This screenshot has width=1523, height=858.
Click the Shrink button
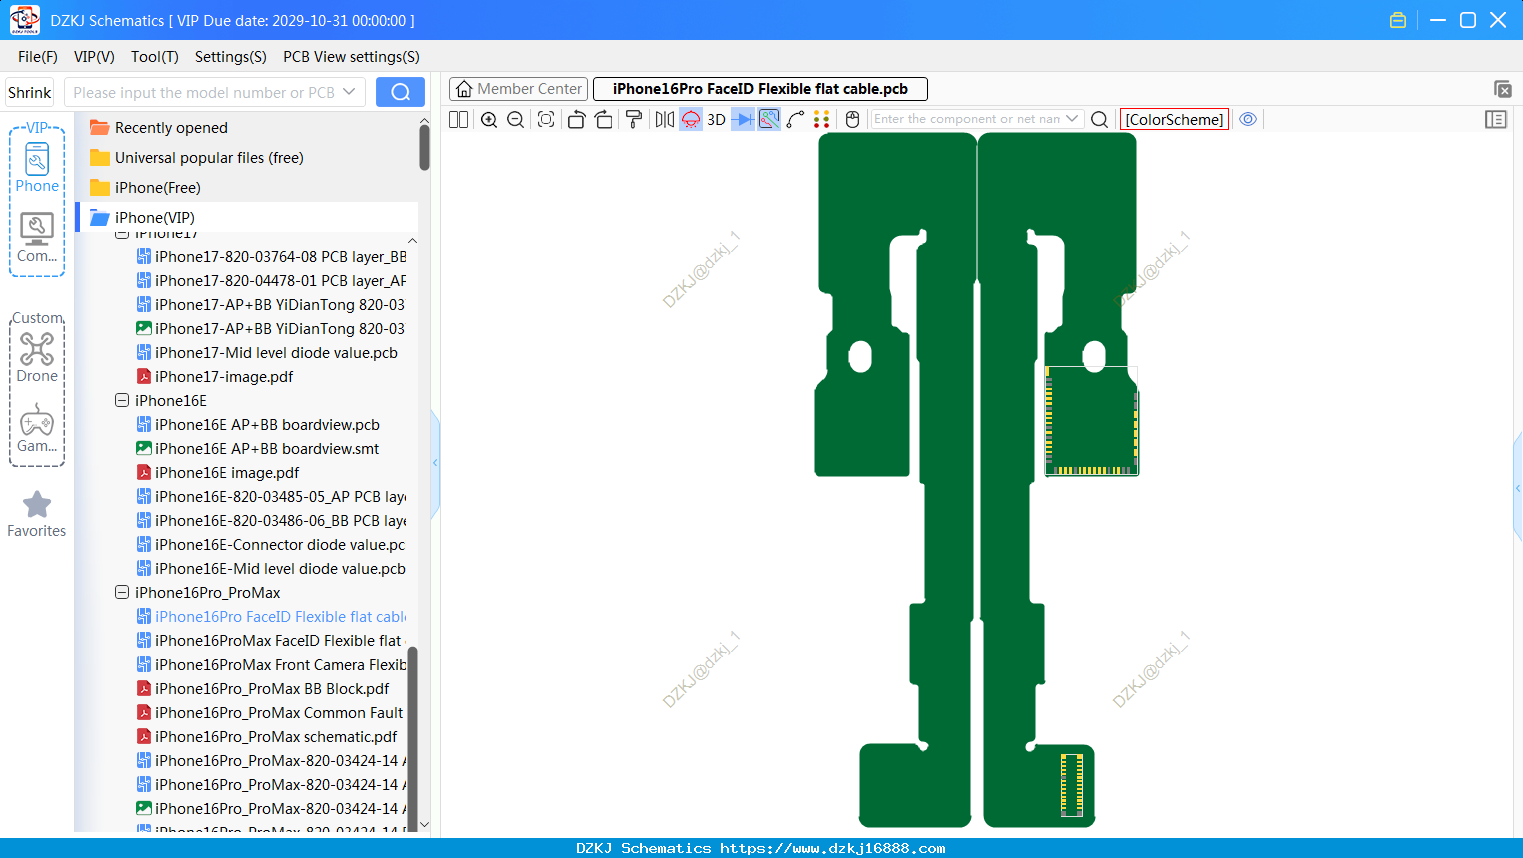(29, 92)
